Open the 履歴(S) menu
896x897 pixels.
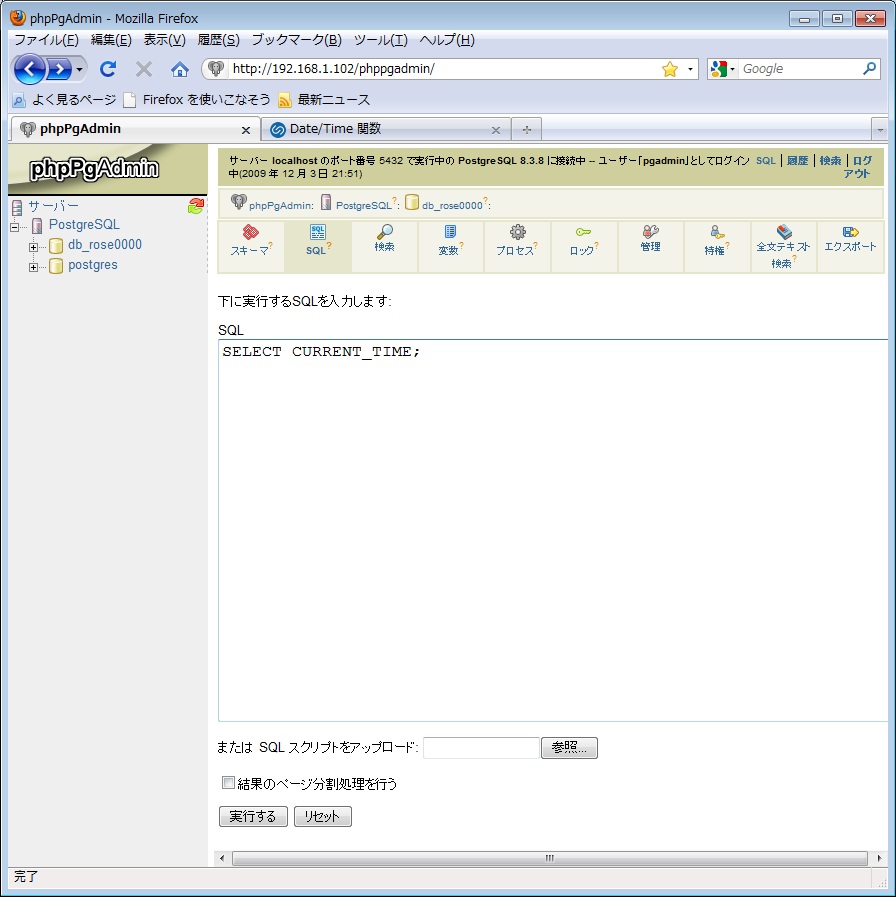click(219, 40)
